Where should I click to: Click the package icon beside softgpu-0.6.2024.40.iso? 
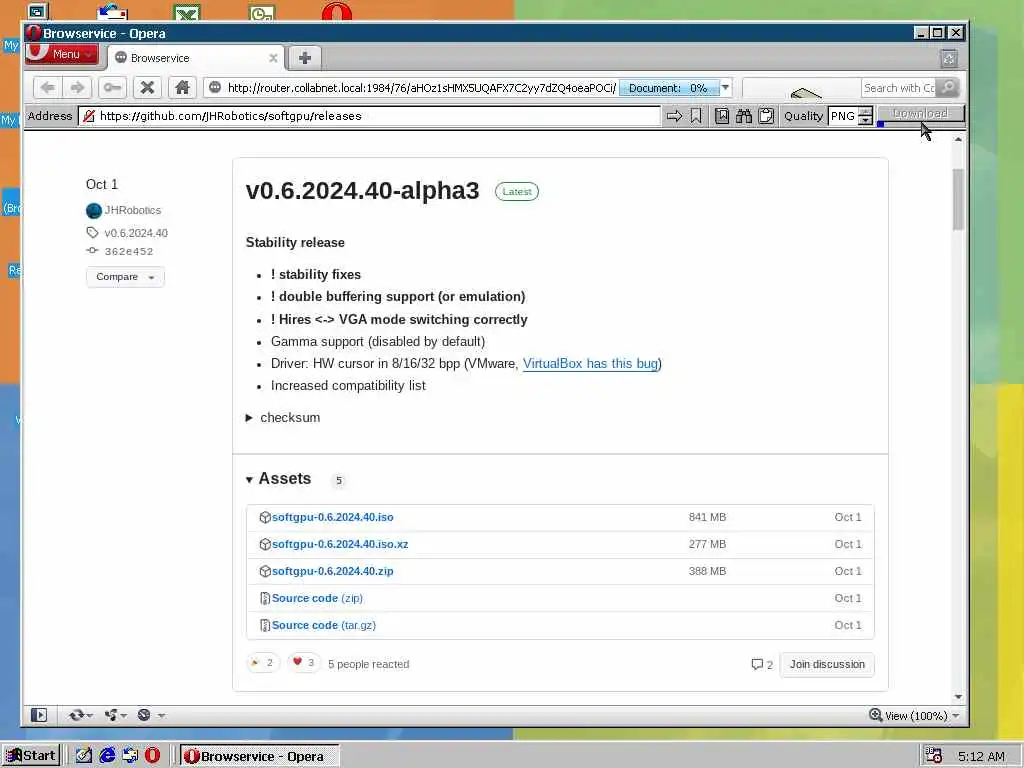tap(264, 517)
